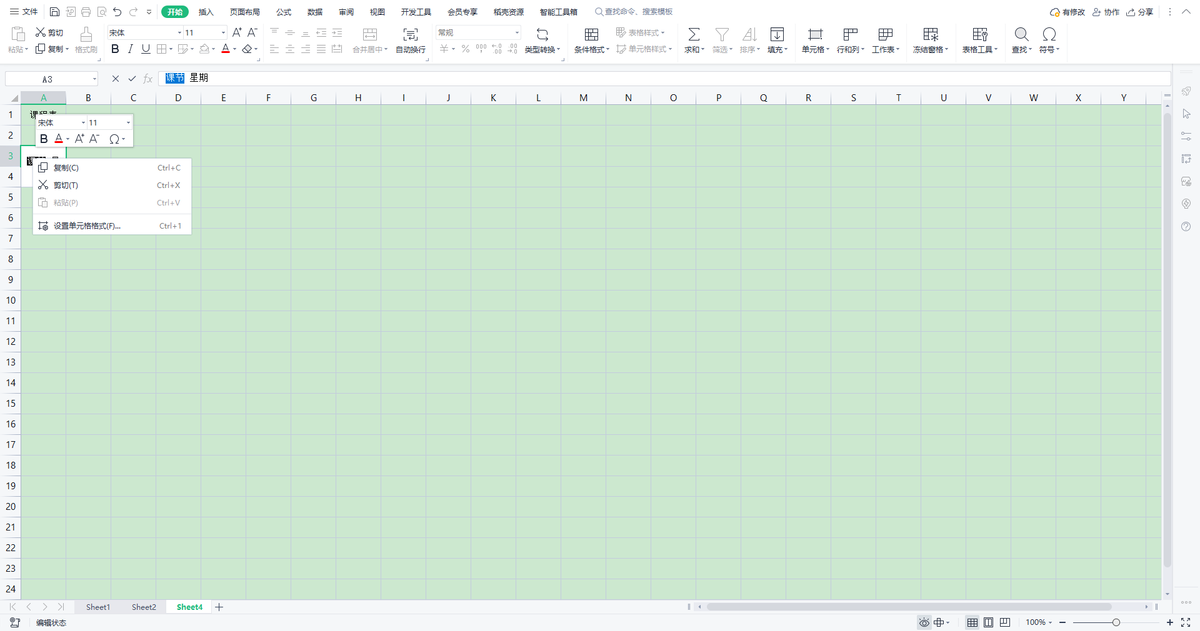Click the 求和 sum icon

pyautogui.click(x=694, y=34)
